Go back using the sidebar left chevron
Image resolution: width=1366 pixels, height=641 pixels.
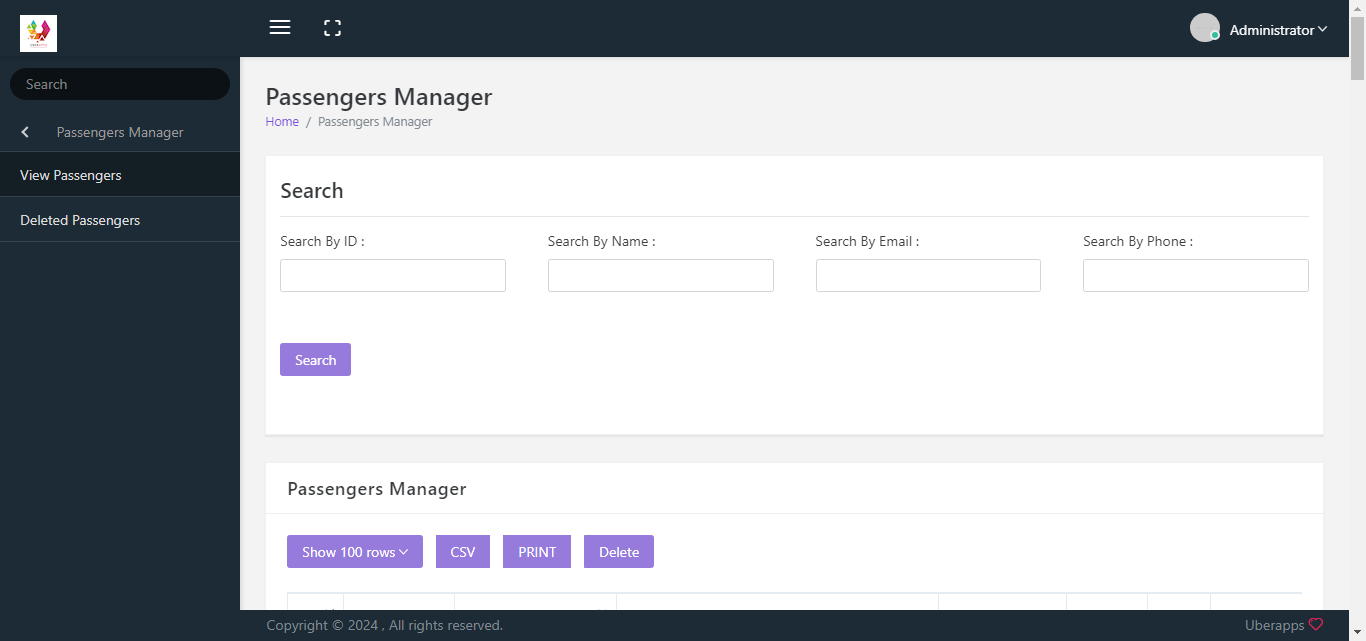pyautogui.click(x=25, y=132)
